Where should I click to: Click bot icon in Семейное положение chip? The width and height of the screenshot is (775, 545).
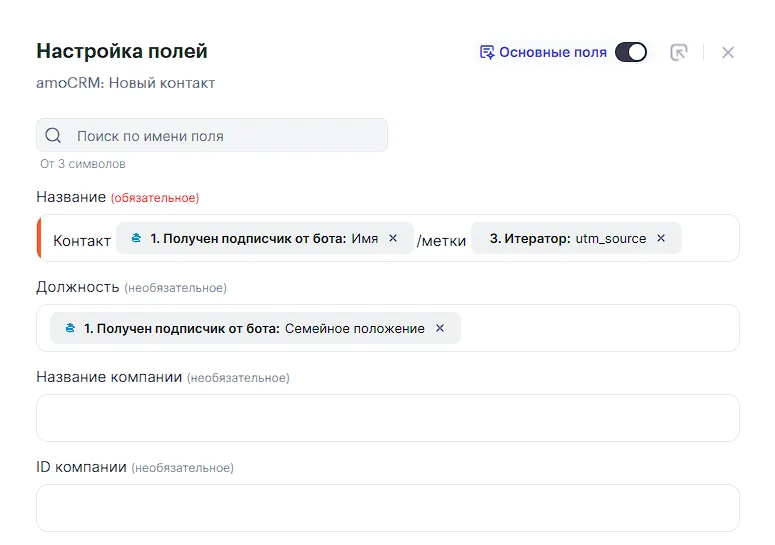(x=70, y=328)
